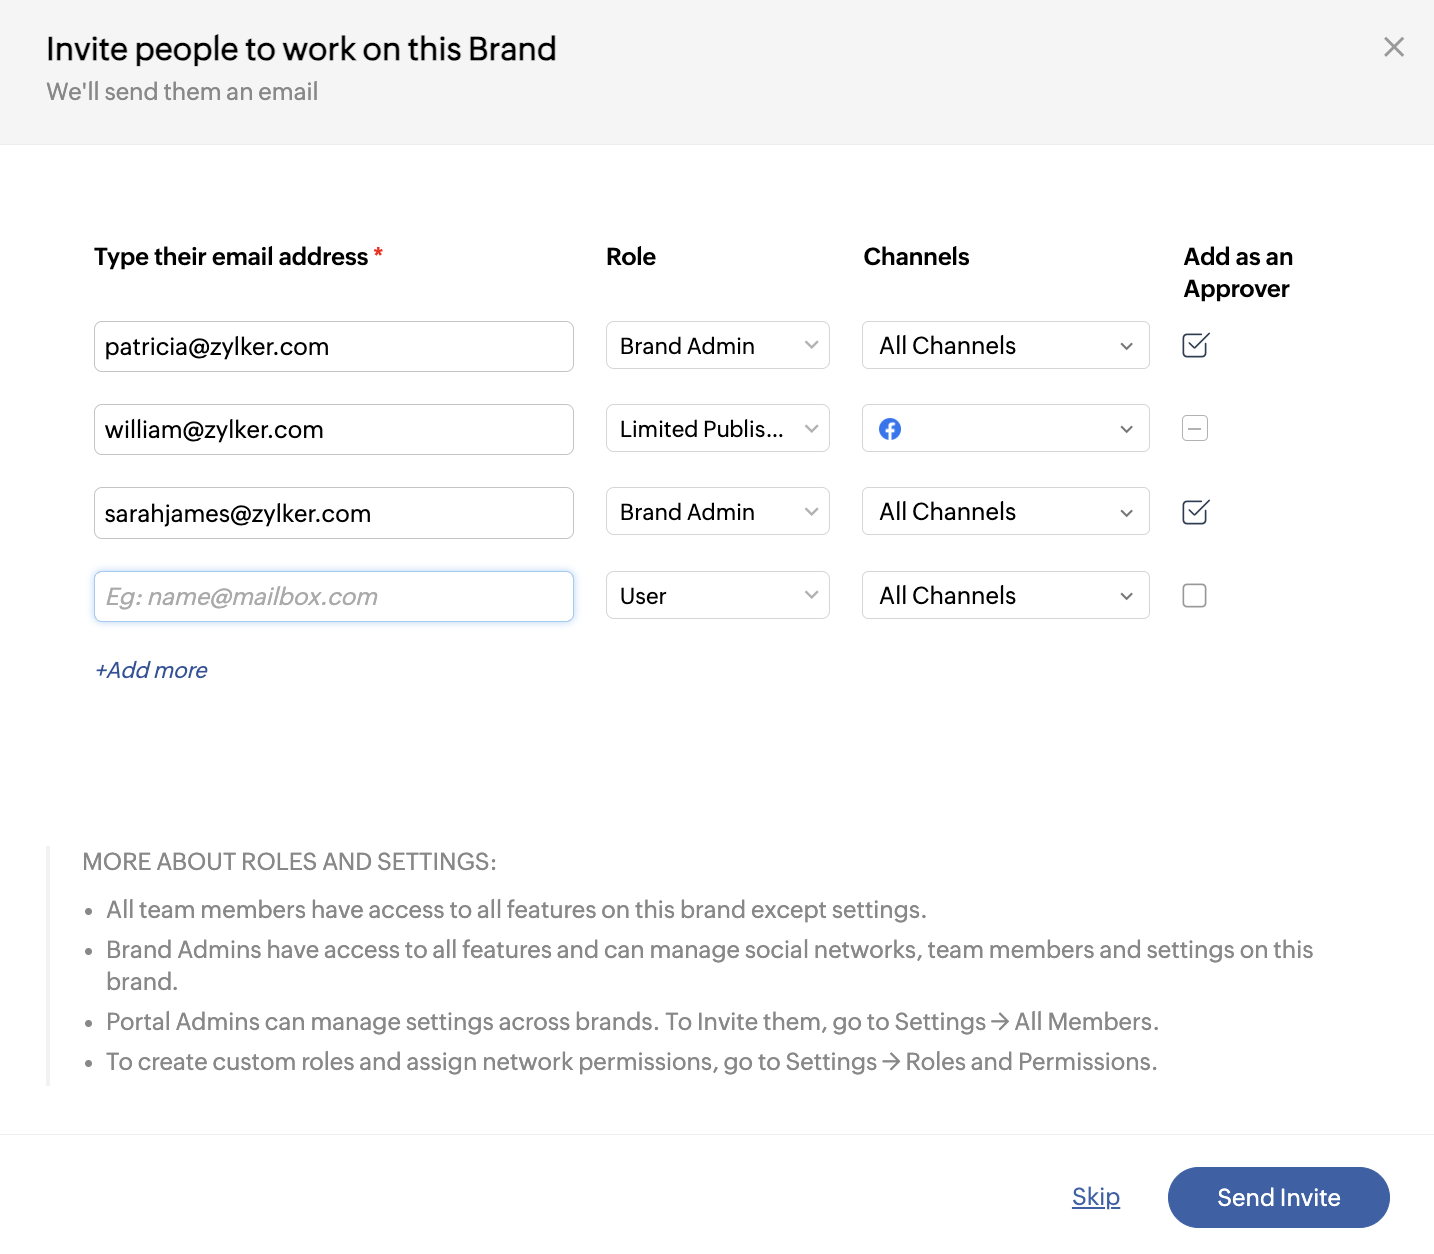Screen dimensions: 1434x1254
Task: Uncheck approver checkbox for sarahjames@zylker.com
Action: tap(1194, 513)
